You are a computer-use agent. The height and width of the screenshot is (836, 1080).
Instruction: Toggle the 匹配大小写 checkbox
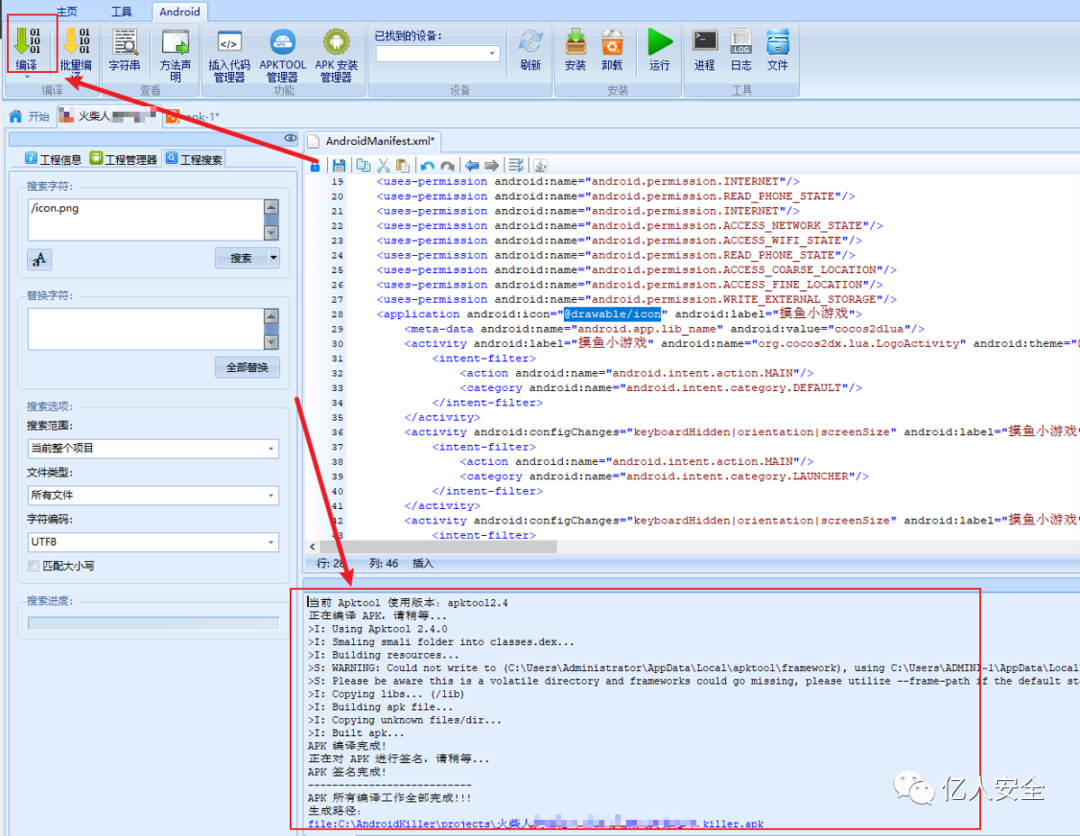[33, 565]
